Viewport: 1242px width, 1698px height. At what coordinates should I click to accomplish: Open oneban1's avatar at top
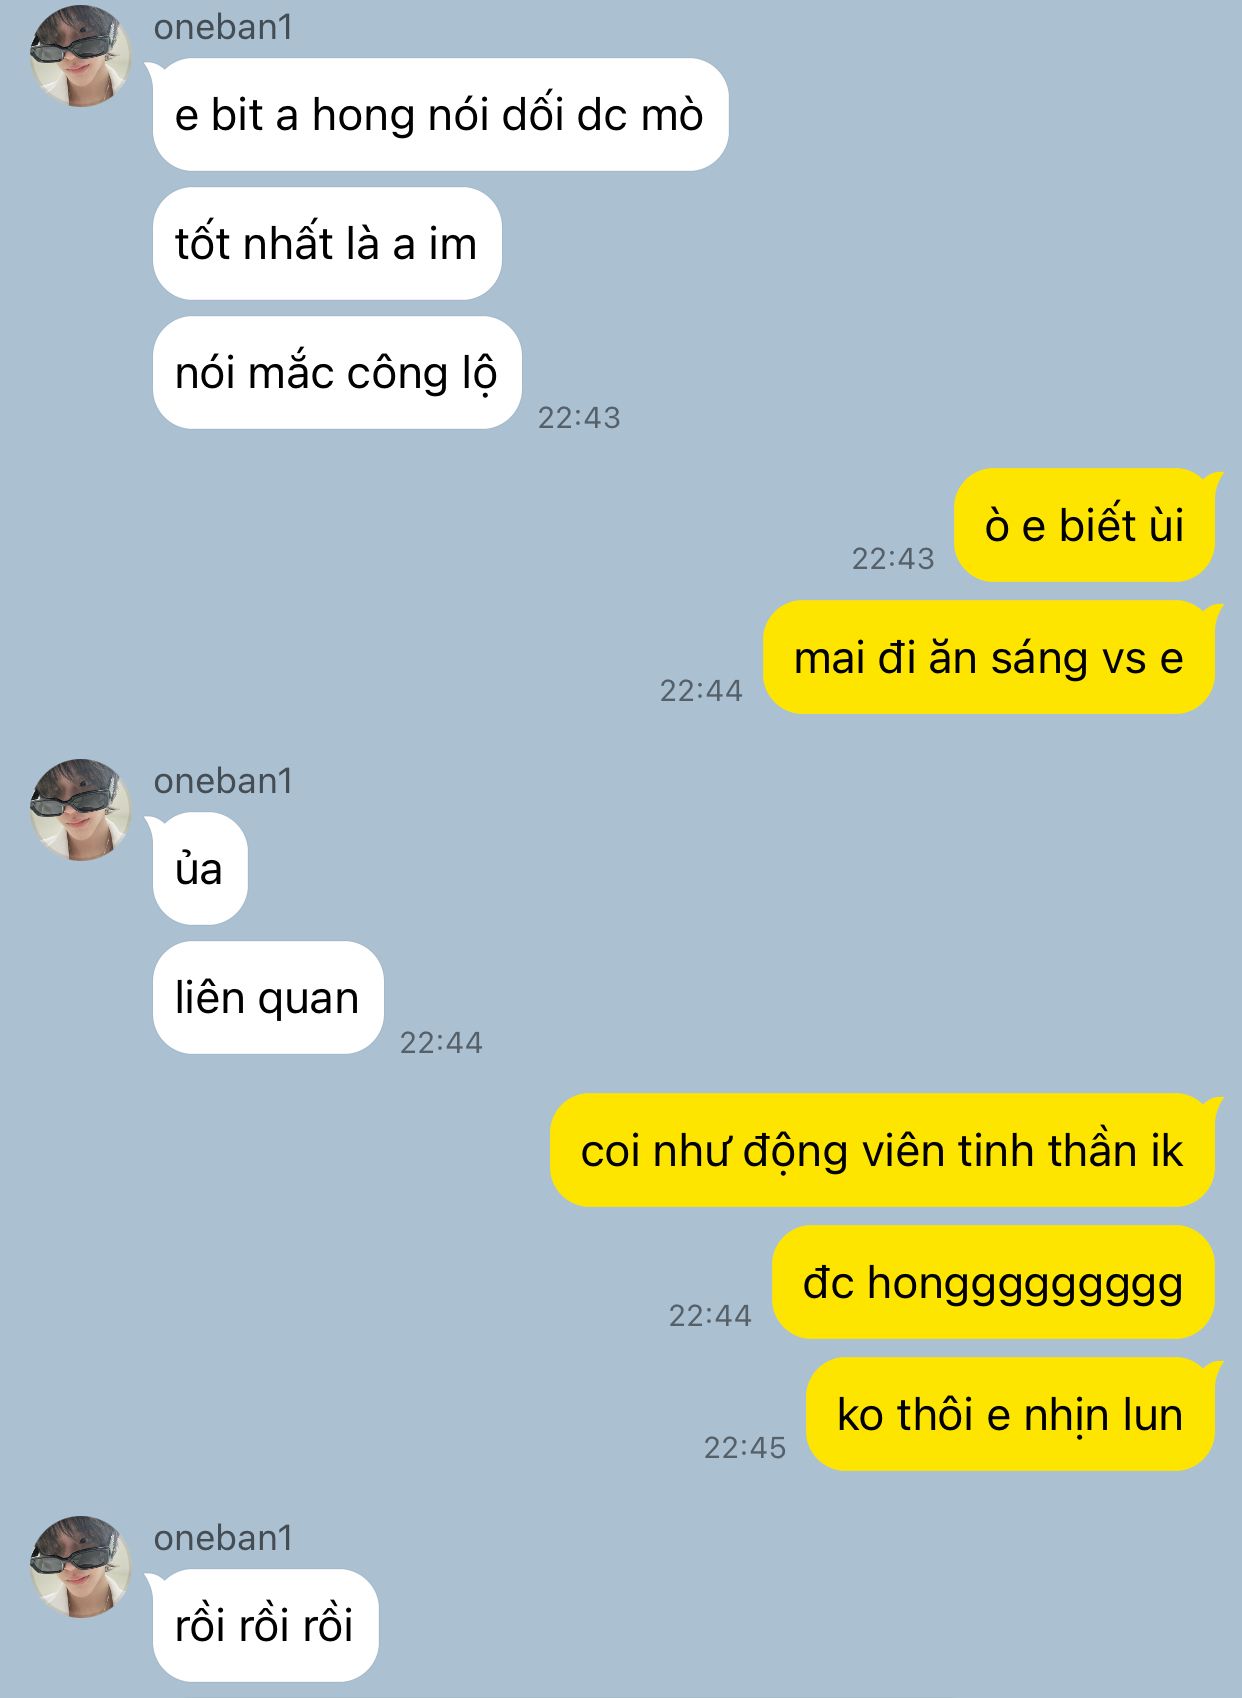tap(80, 56)
